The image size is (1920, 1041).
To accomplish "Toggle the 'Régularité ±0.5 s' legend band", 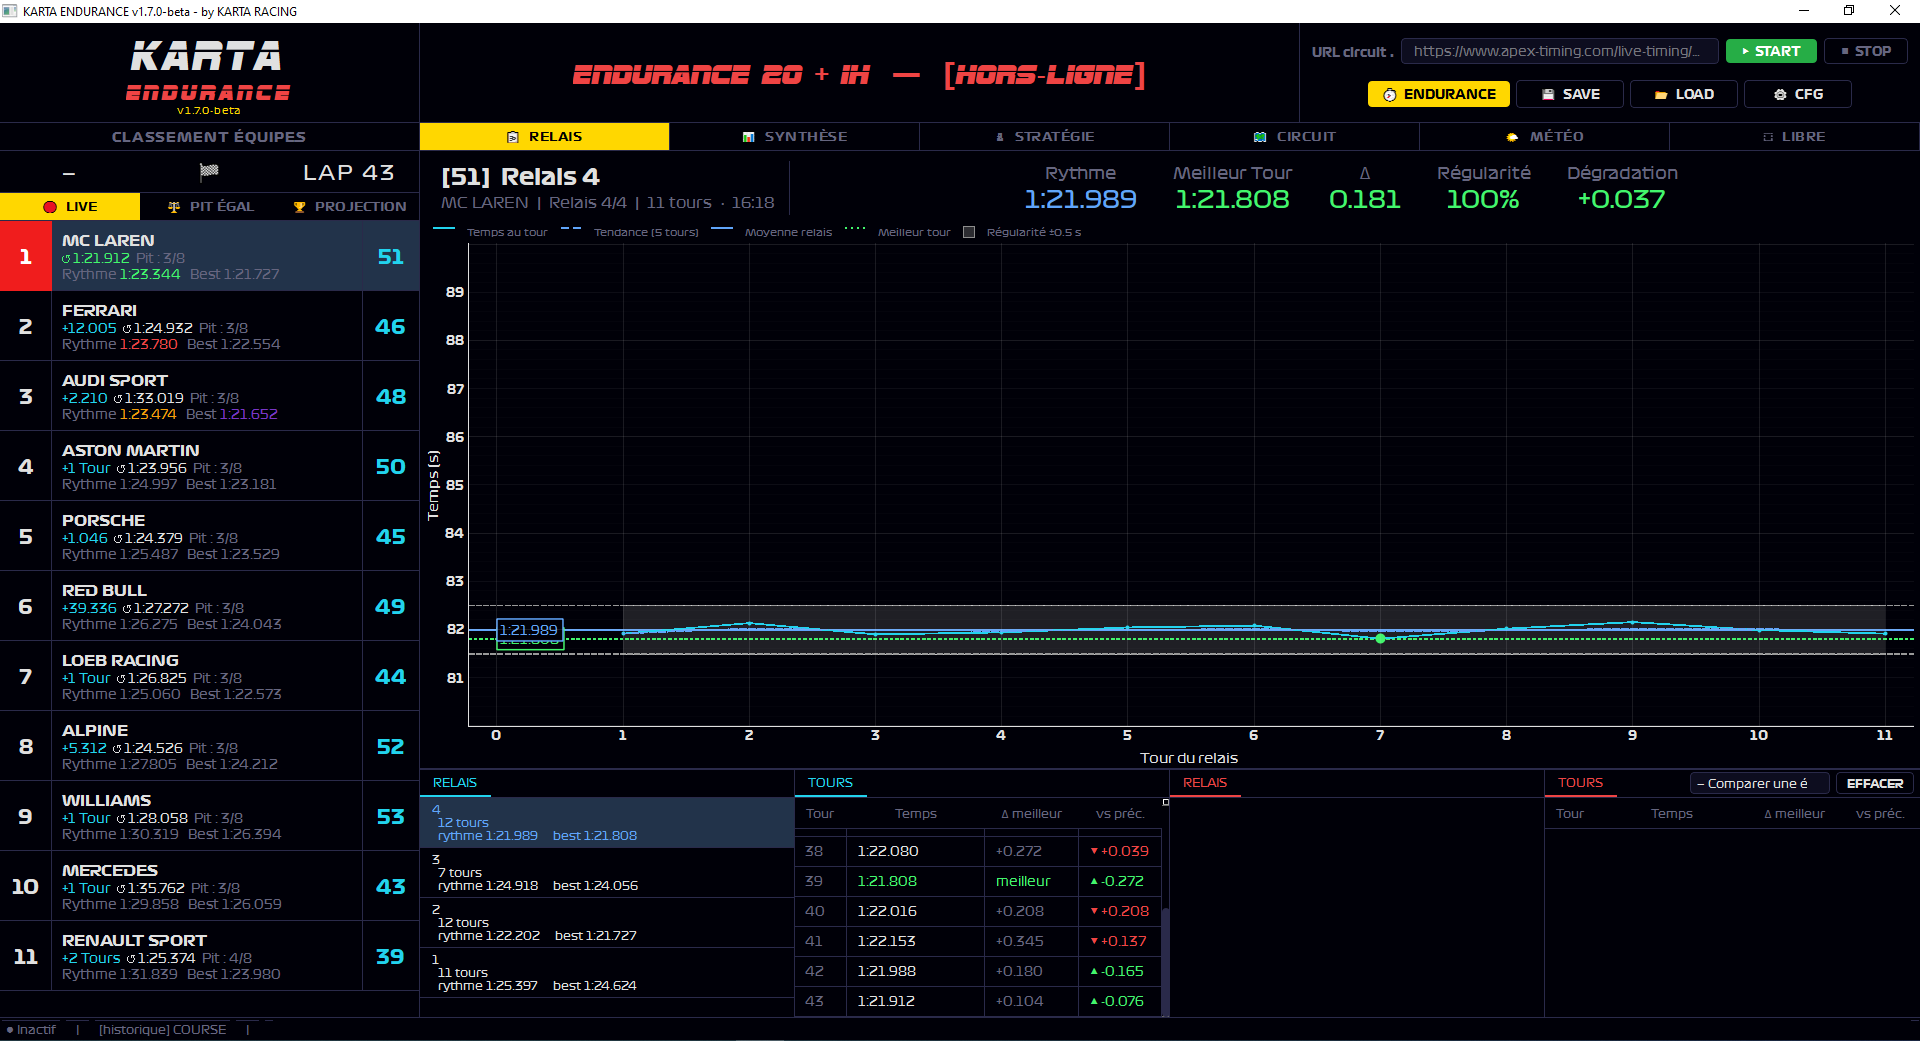I will click(x=1022, y=232).
